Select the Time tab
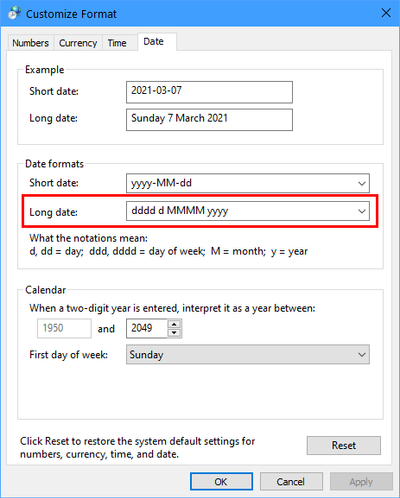The image size is (400, 498). tap(117, 43)
